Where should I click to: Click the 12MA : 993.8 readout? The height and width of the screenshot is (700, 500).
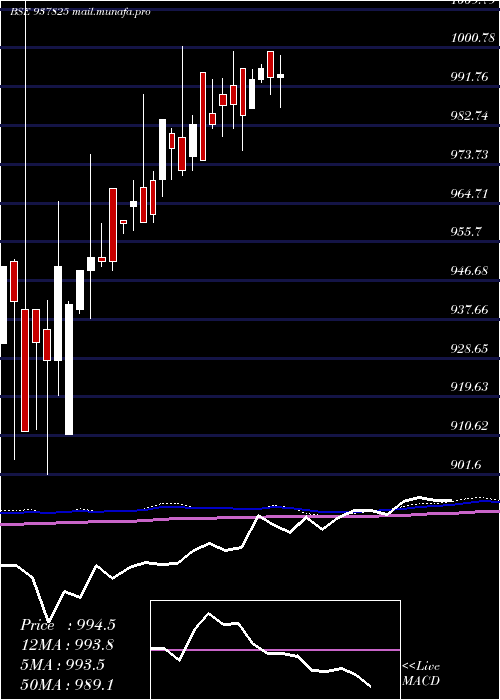click(67, 645)
